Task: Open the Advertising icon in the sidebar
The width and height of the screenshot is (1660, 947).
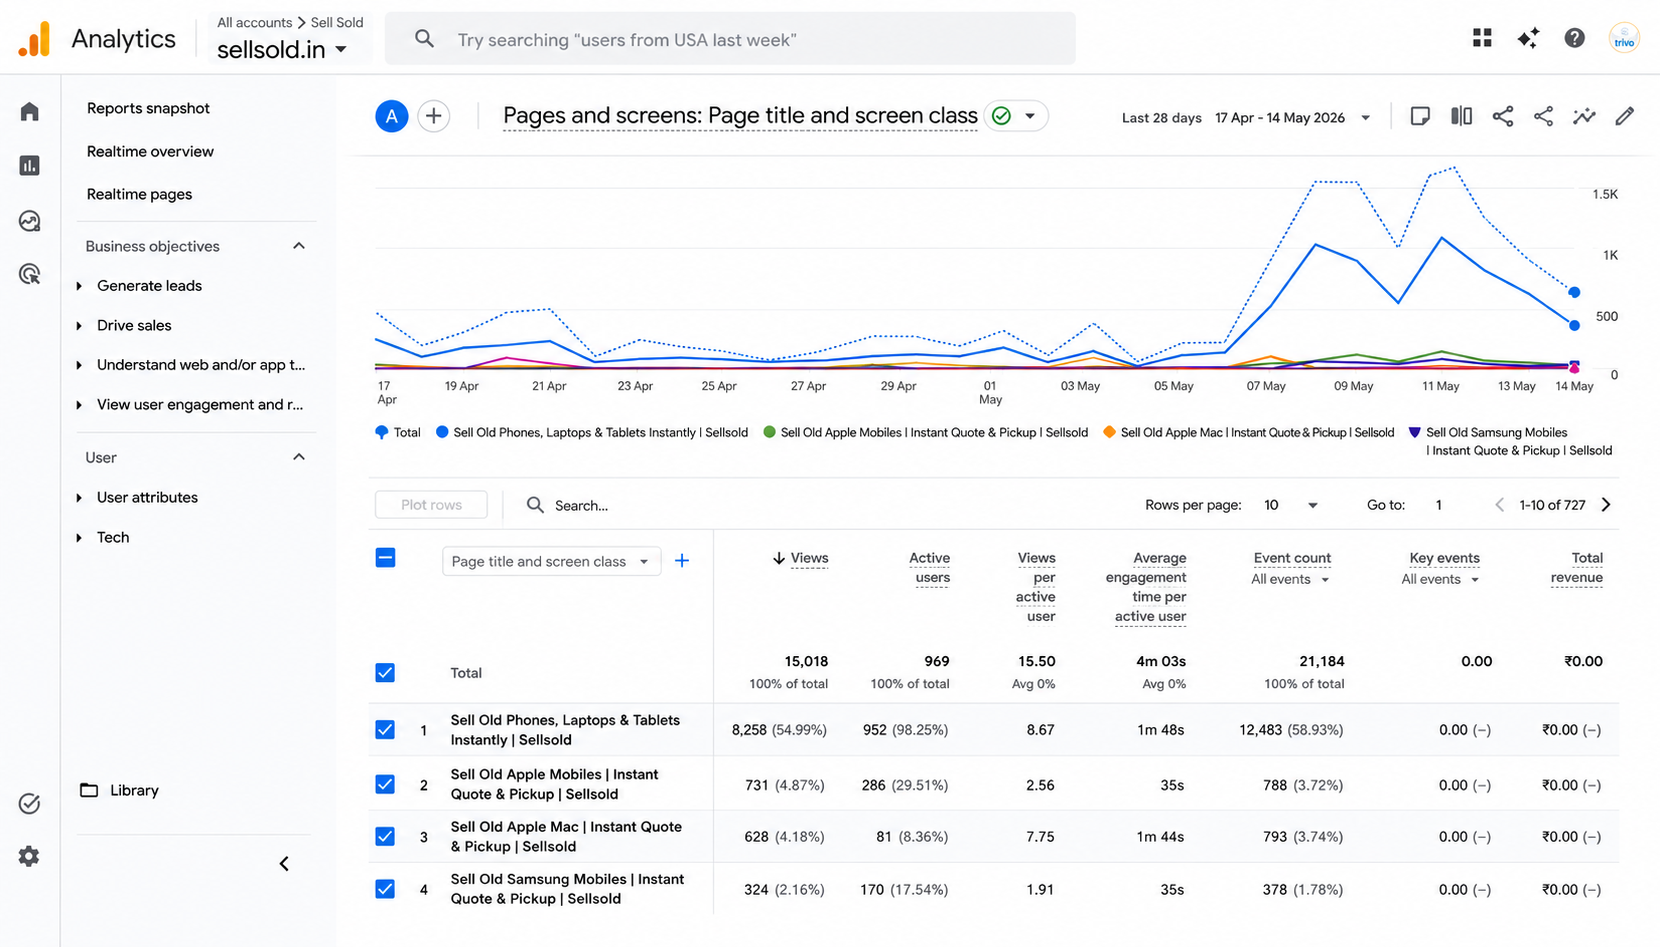Action: pos(30,274)
